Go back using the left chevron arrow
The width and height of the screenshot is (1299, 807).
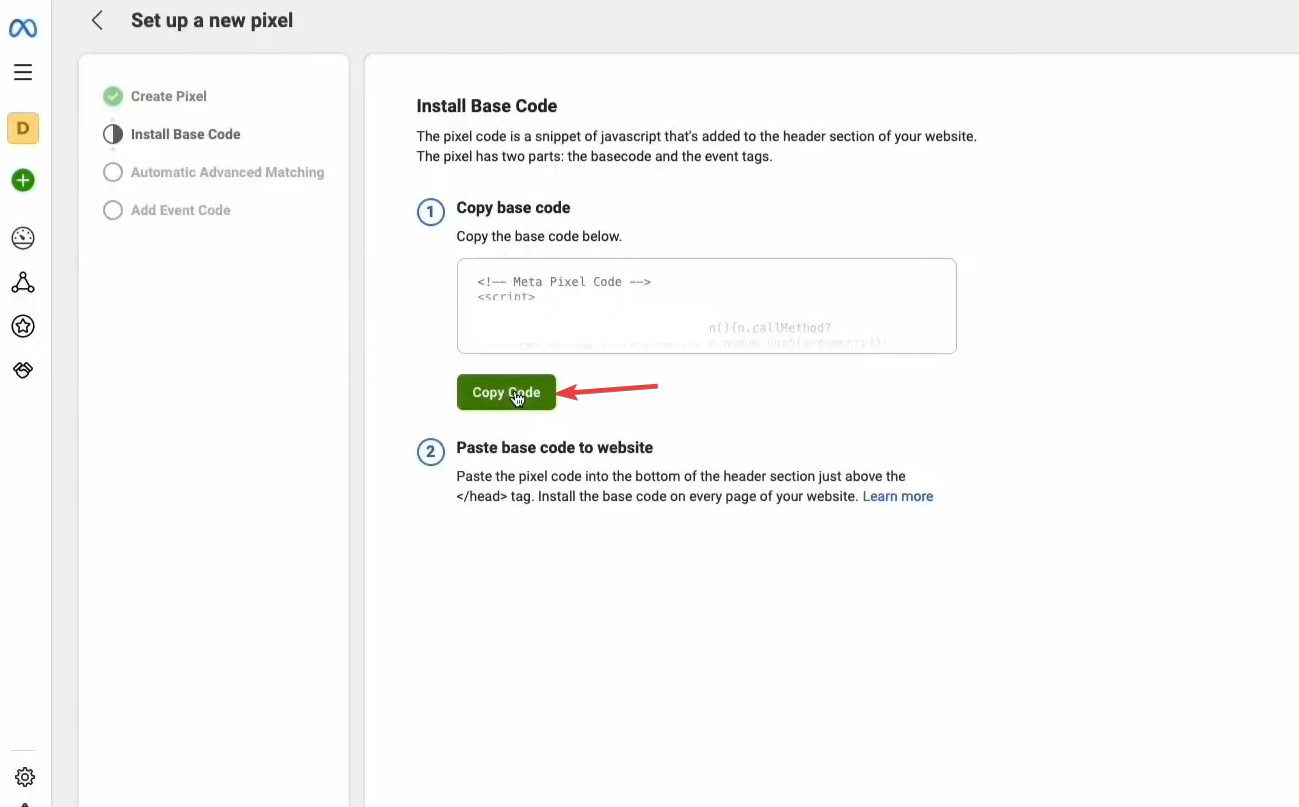pyautogui.click(x=97, y=20)
